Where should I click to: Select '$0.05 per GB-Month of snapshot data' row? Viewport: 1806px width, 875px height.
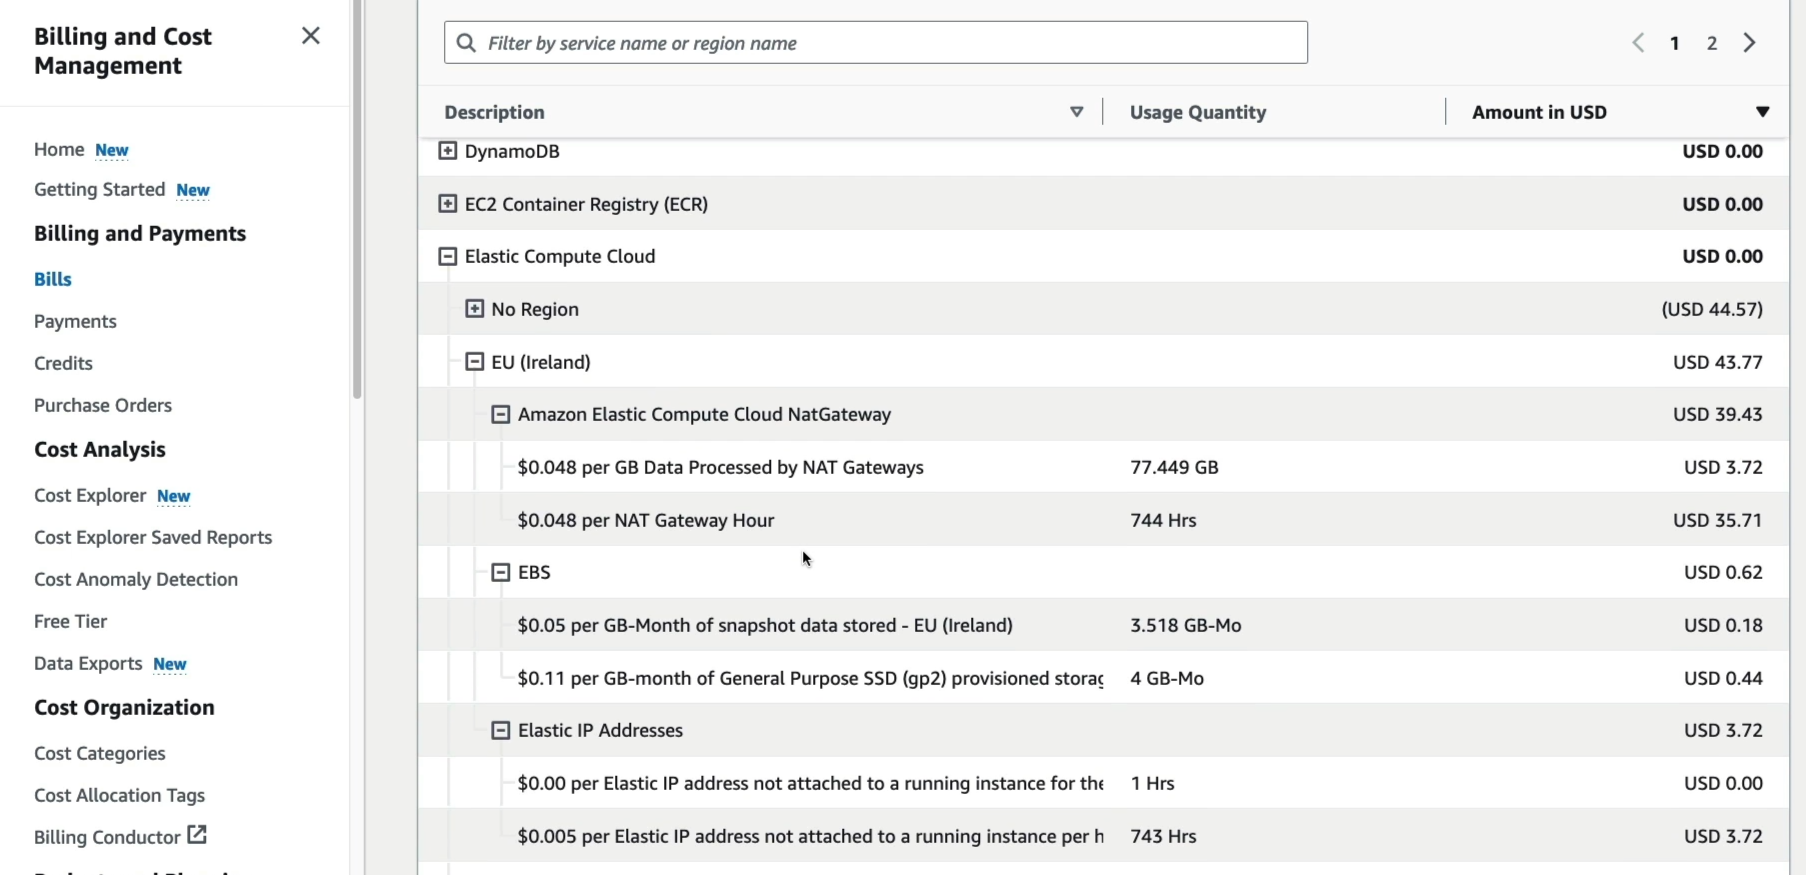tap(765, 625)
